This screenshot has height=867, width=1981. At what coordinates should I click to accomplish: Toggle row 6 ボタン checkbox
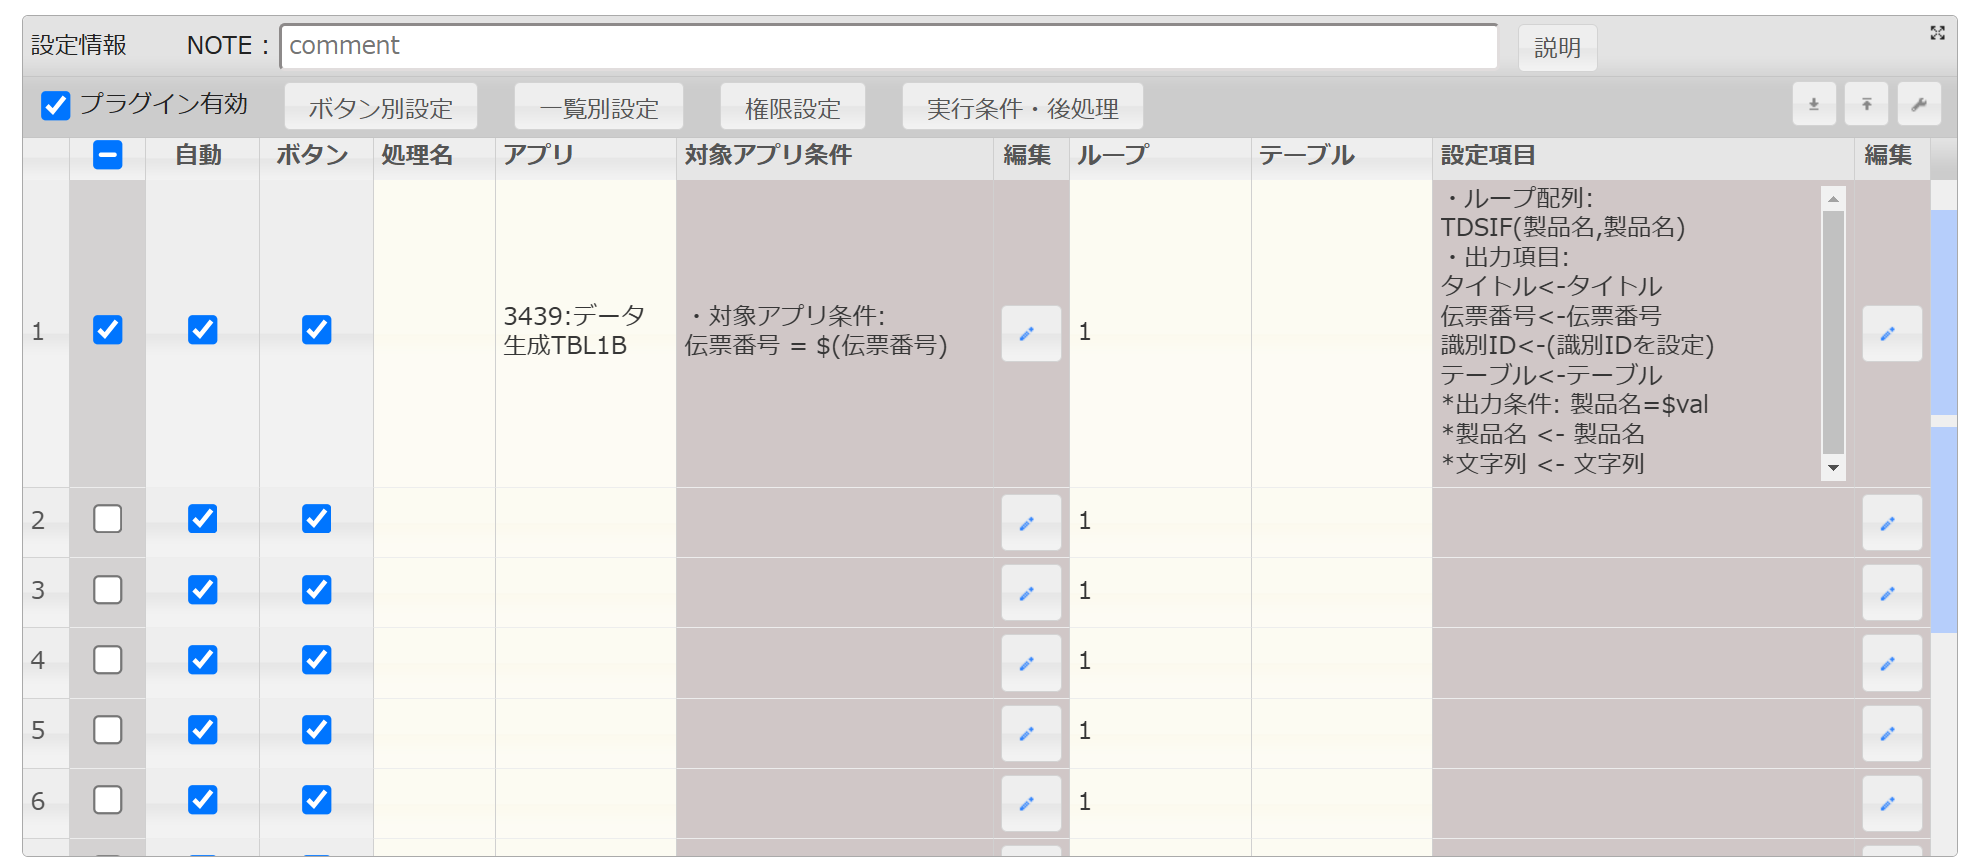pyautogui.click(x=316, y=800)
